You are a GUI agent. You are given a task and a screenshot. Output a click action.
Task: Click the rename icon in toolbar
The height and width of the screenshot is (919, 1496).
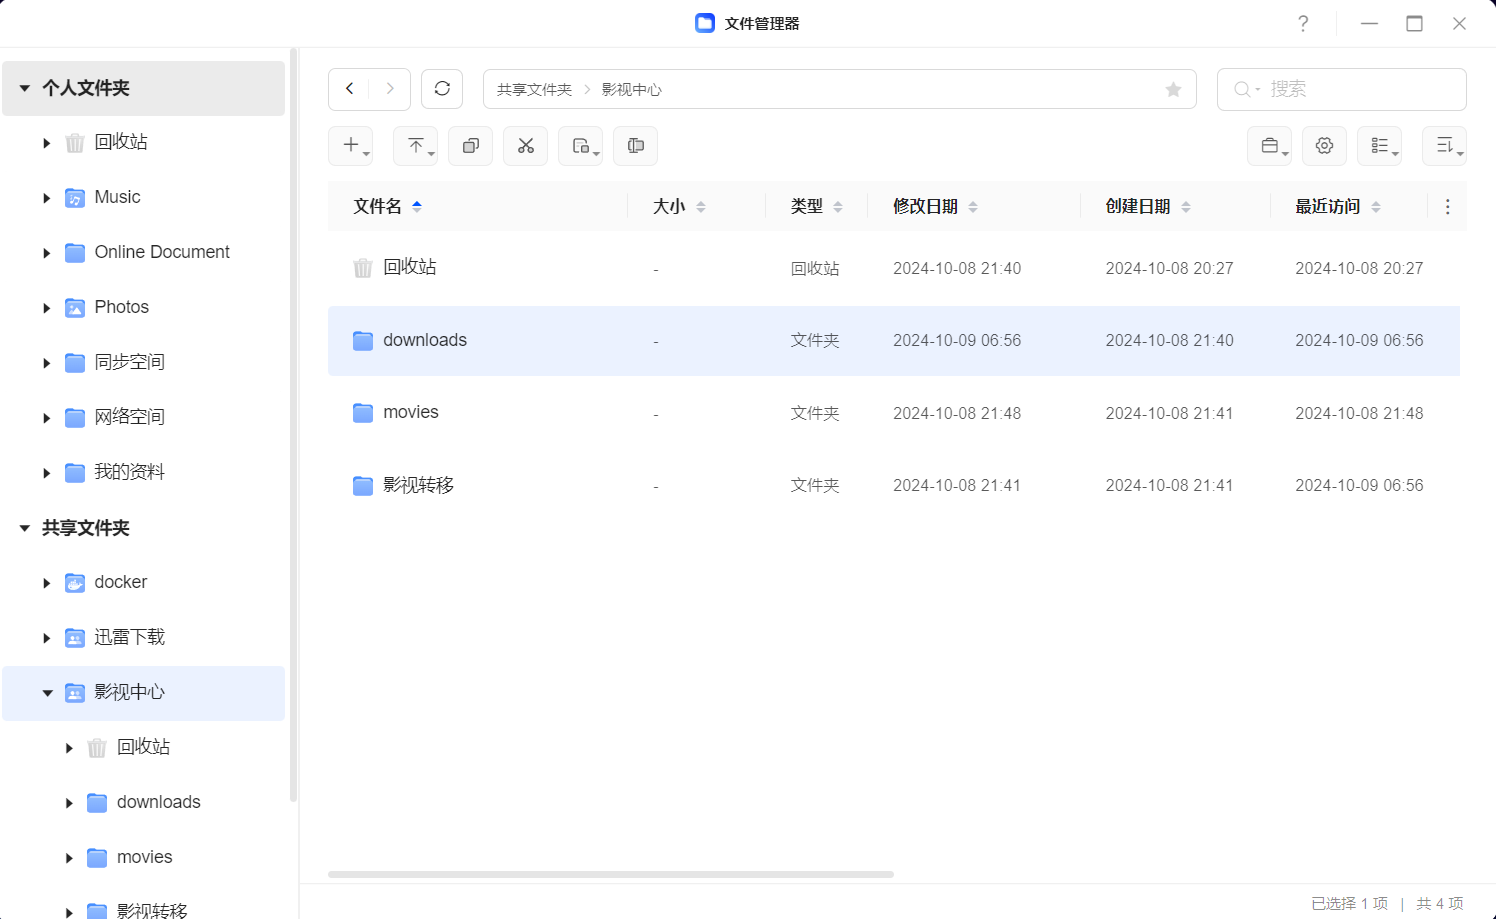pos(635,146)
